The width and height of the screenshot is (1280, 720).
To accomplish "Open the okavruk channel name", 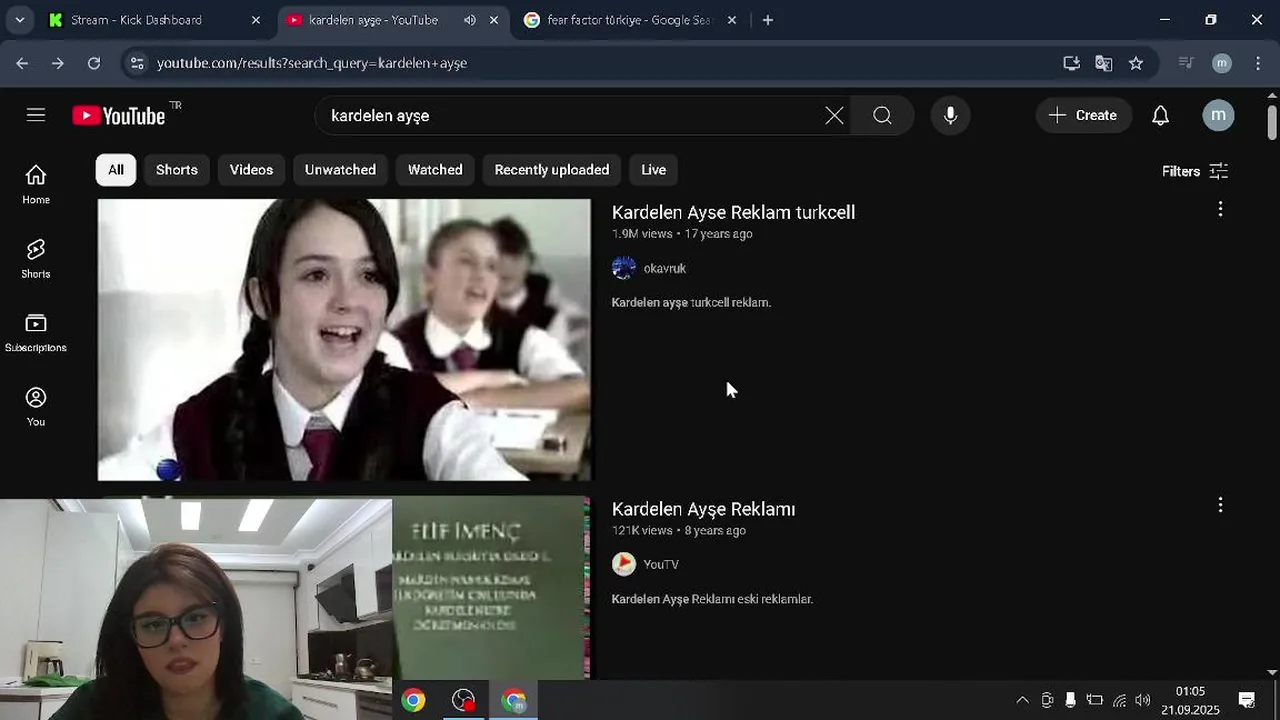I will [x=665, y=268].
